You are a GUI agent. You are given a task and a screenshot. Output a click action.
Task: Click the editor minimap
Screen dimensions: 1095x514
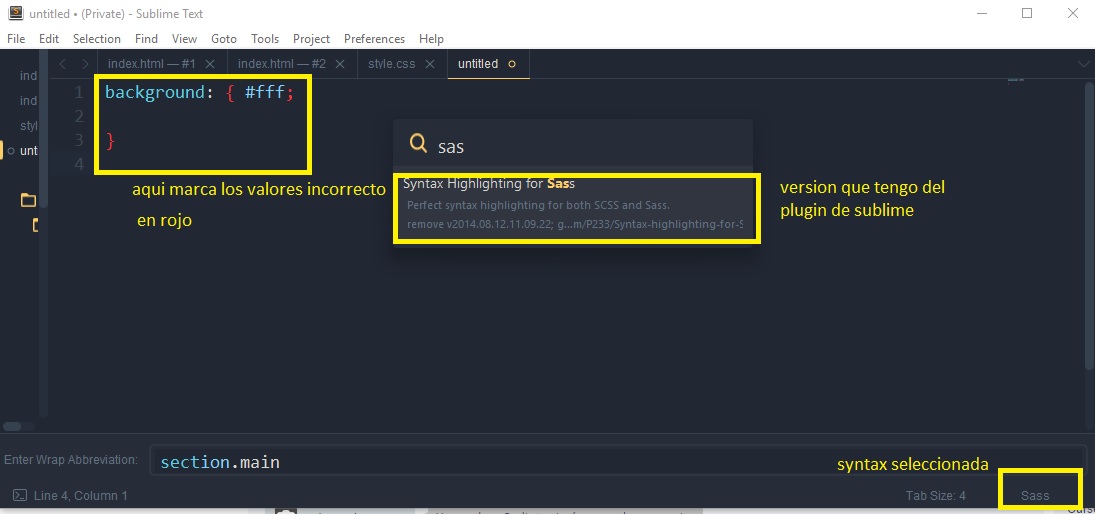1015,80
